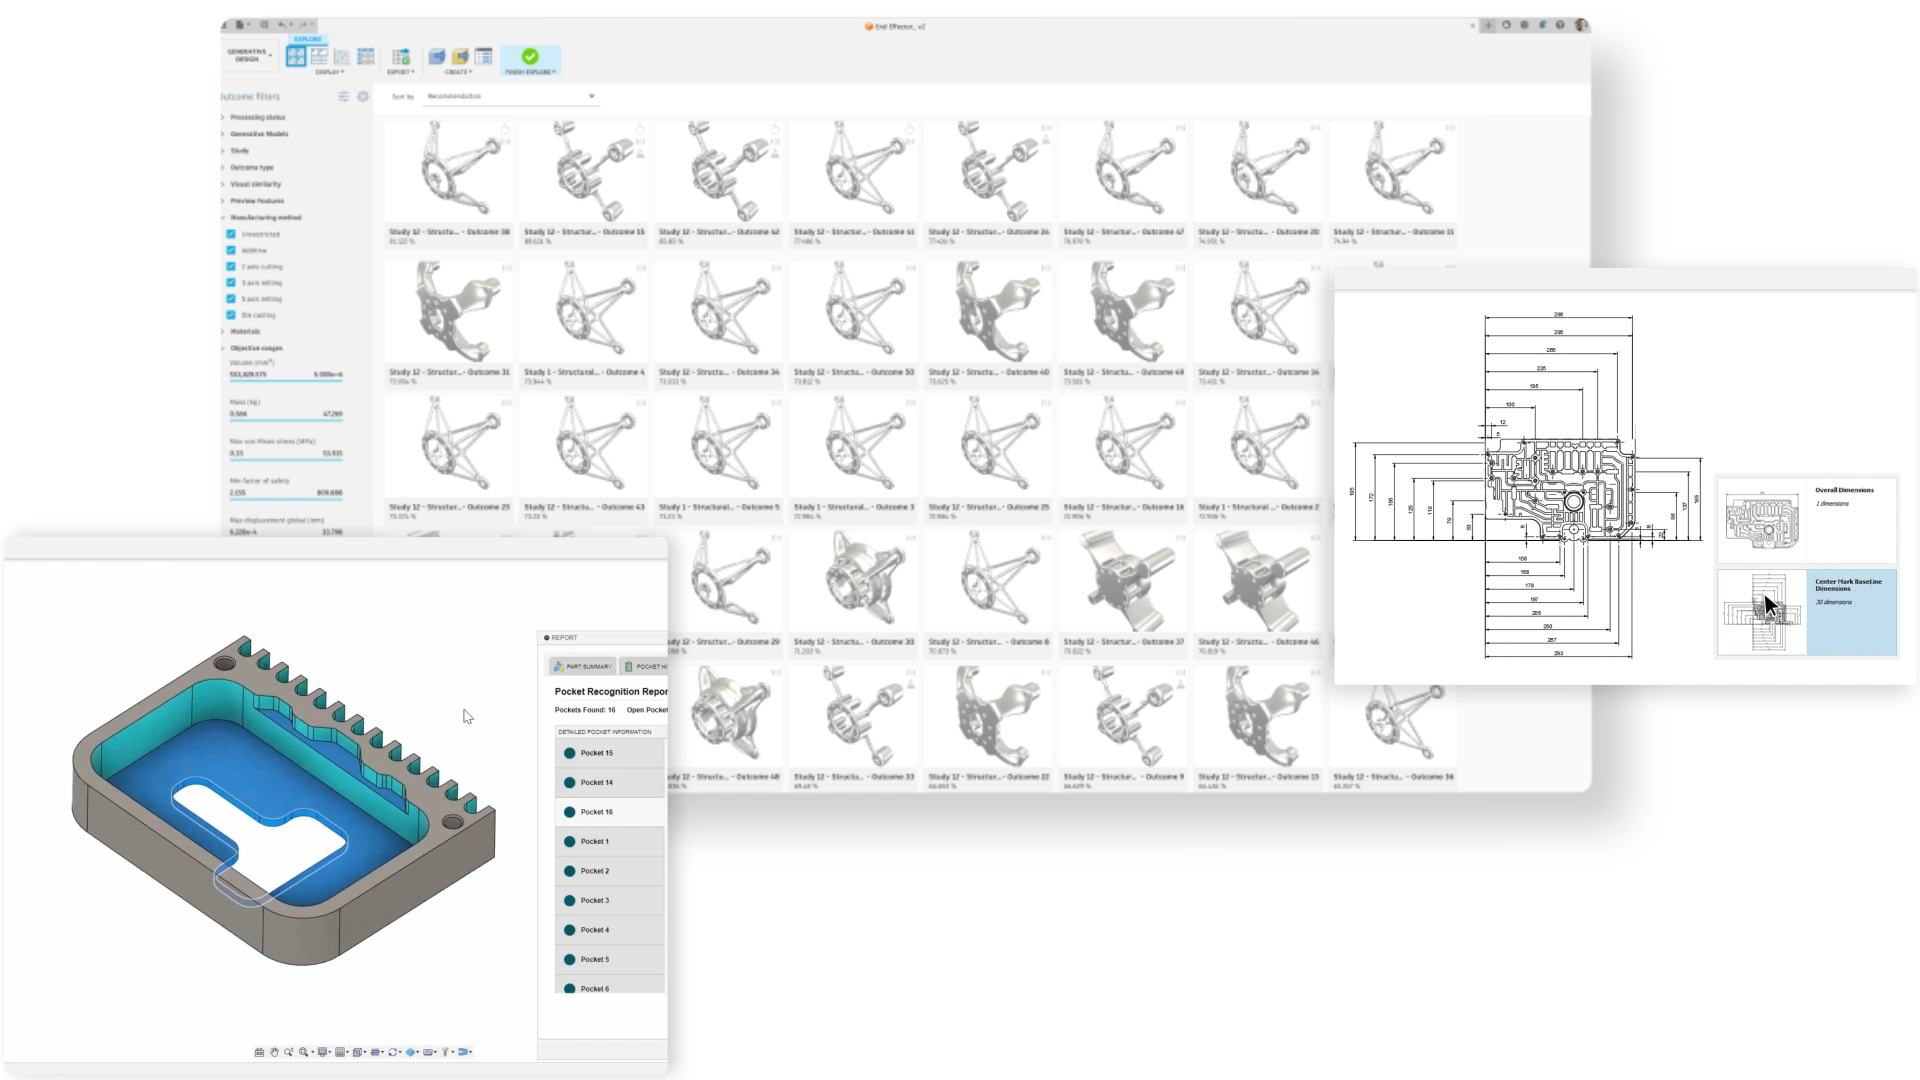The height and width of the screenshot is (1080, 1920).
Task: Switch to the properties view display icon
Action: click(x=319, y=57)
